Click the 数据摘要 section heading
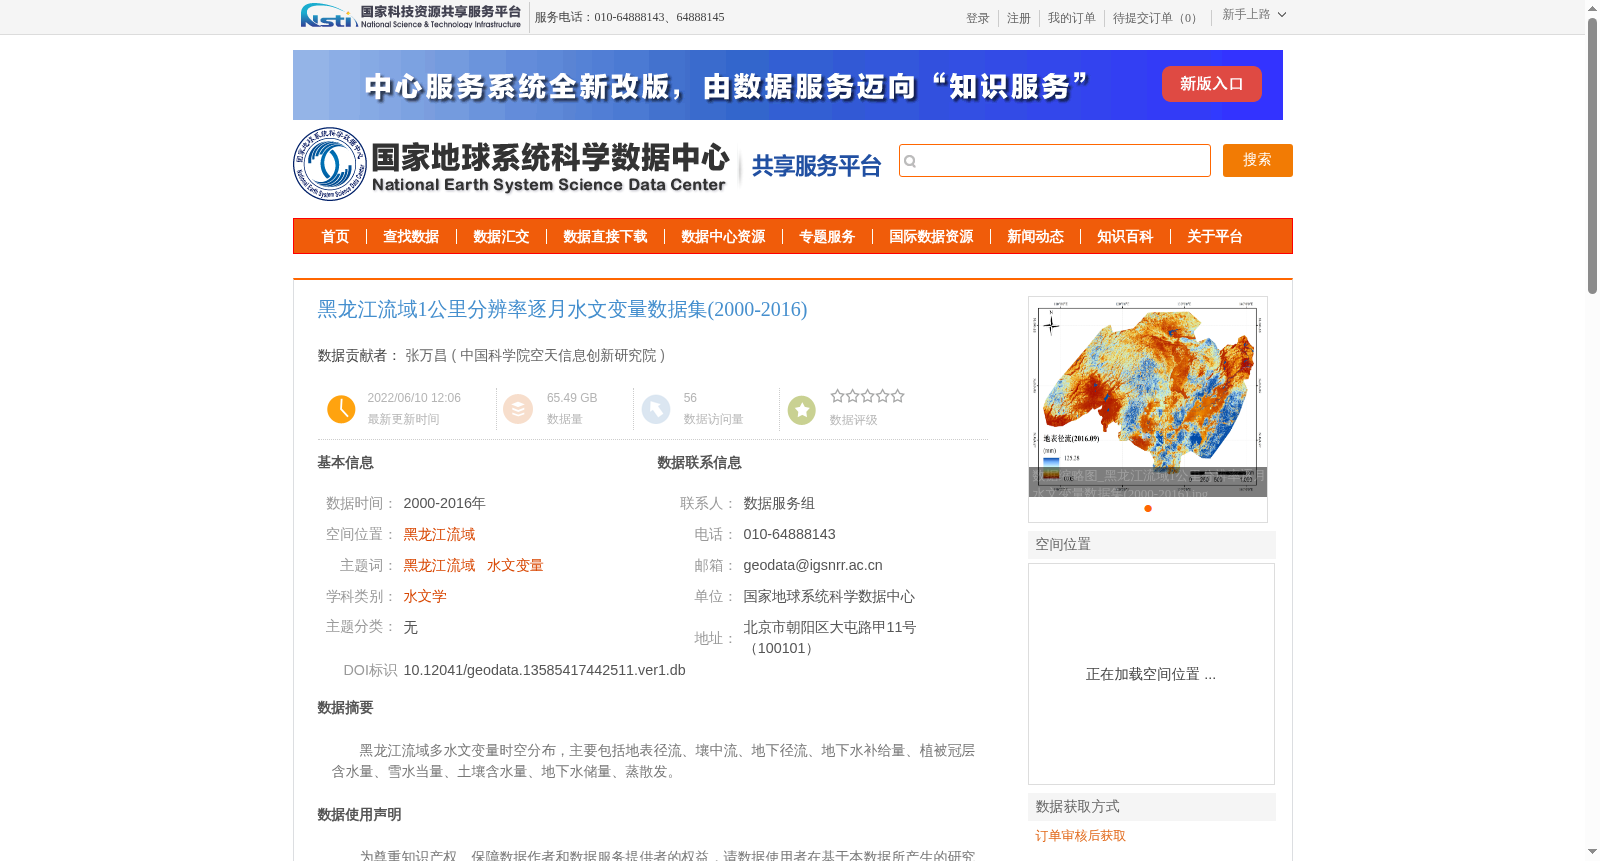This screenshot has width=1600, height=861. pos(345,707)
